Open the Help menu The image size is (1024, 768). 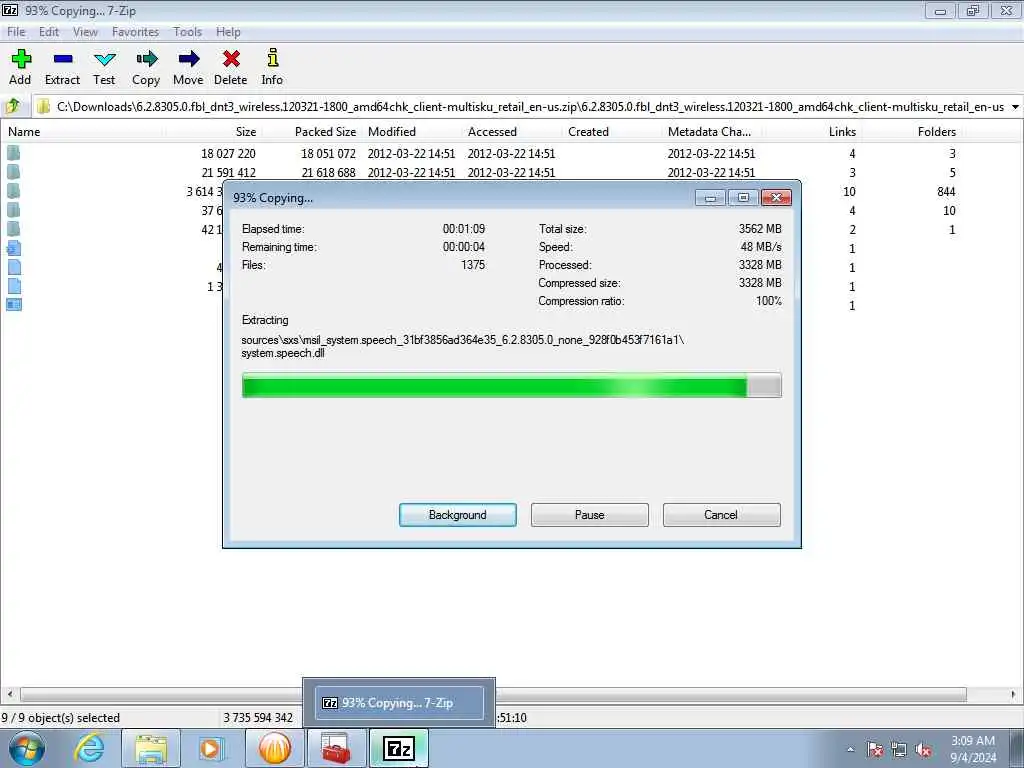[228, 31]
